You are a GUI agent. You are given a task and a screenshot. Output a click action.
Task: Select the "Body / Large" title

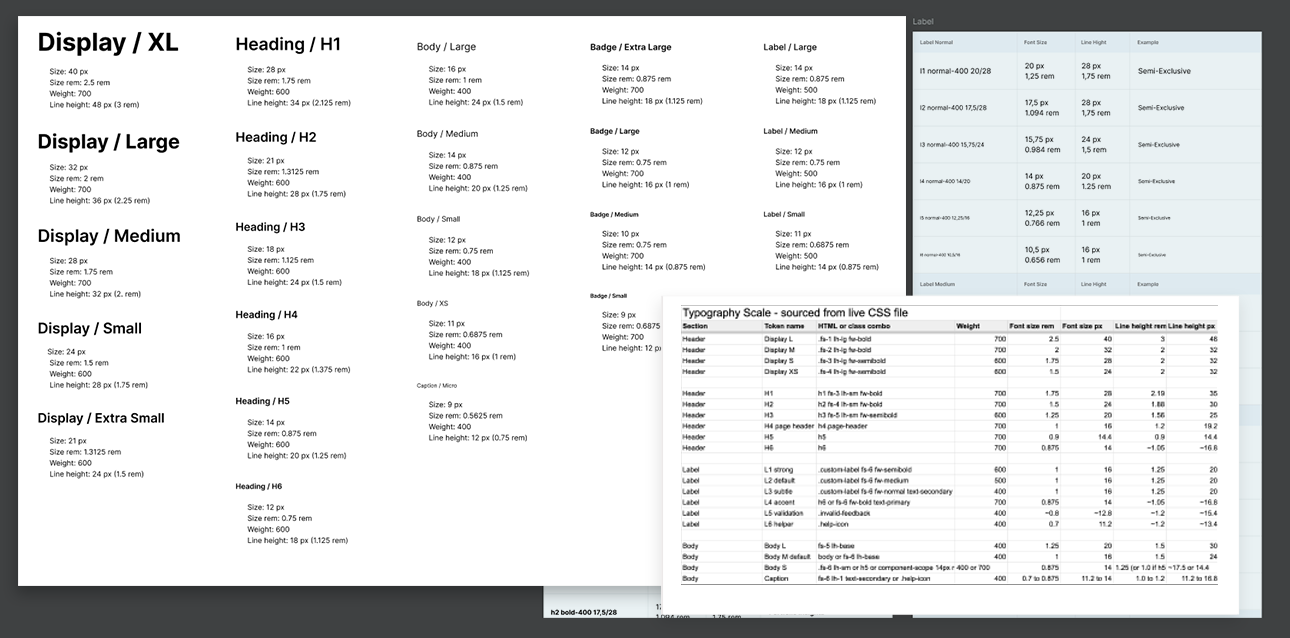tap(446, 47)
